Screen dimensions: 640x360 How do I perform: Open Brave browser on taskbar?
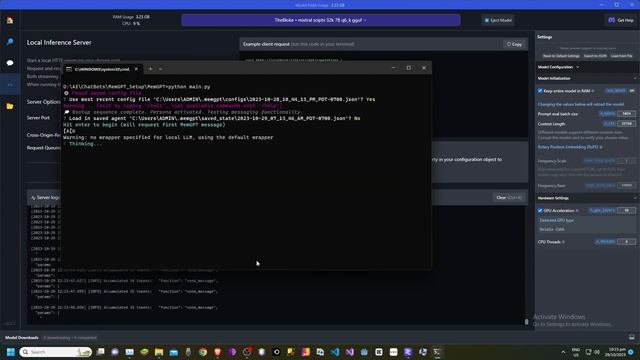point(218,352)
